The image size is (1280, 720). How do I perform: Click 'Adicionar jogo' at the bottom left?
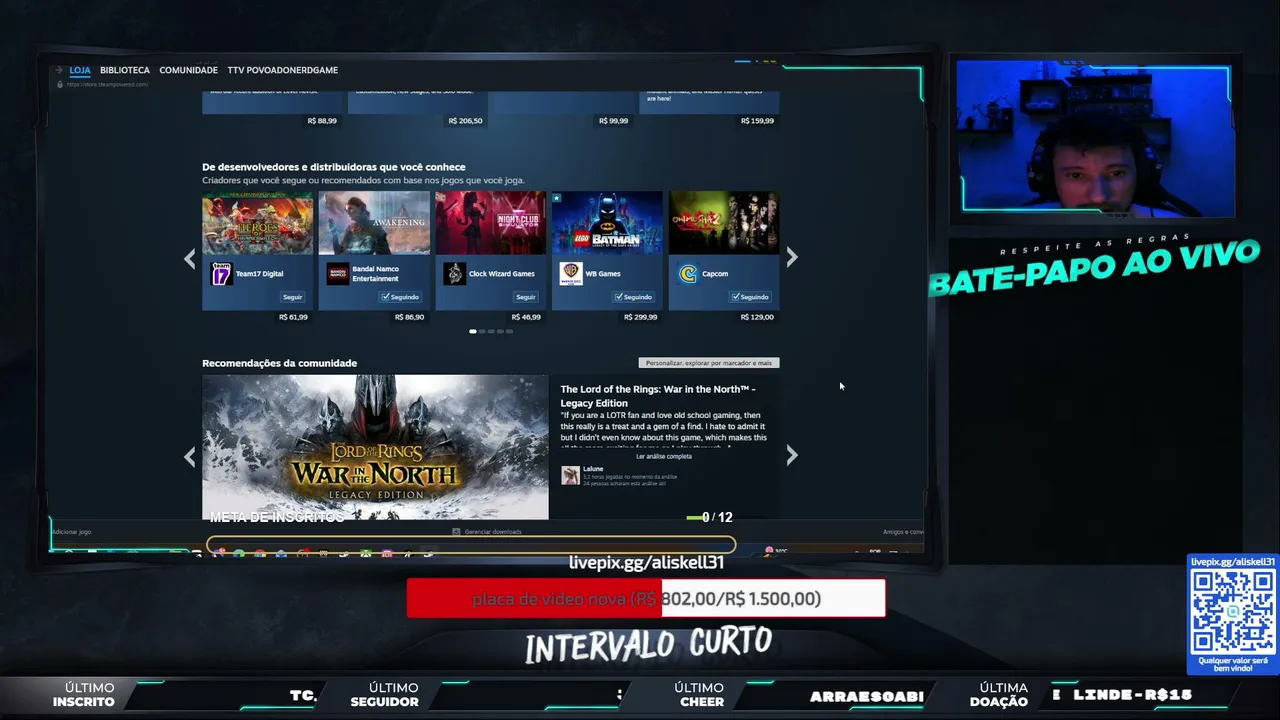(x=72, y=532)
